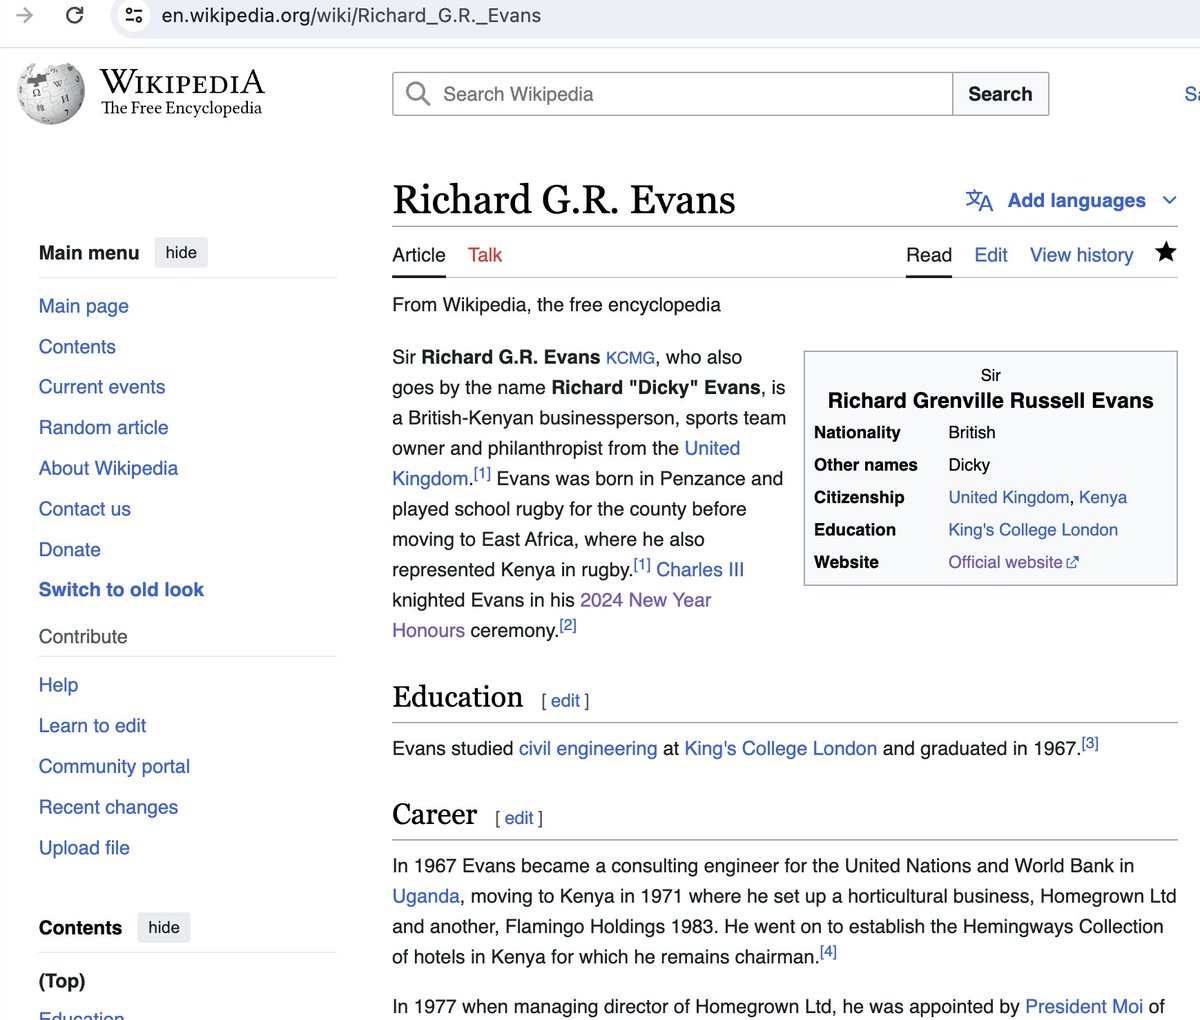This screenshot has height=1020, width=1200.
Task: Click Switch to old look
Action: [121, 590]
